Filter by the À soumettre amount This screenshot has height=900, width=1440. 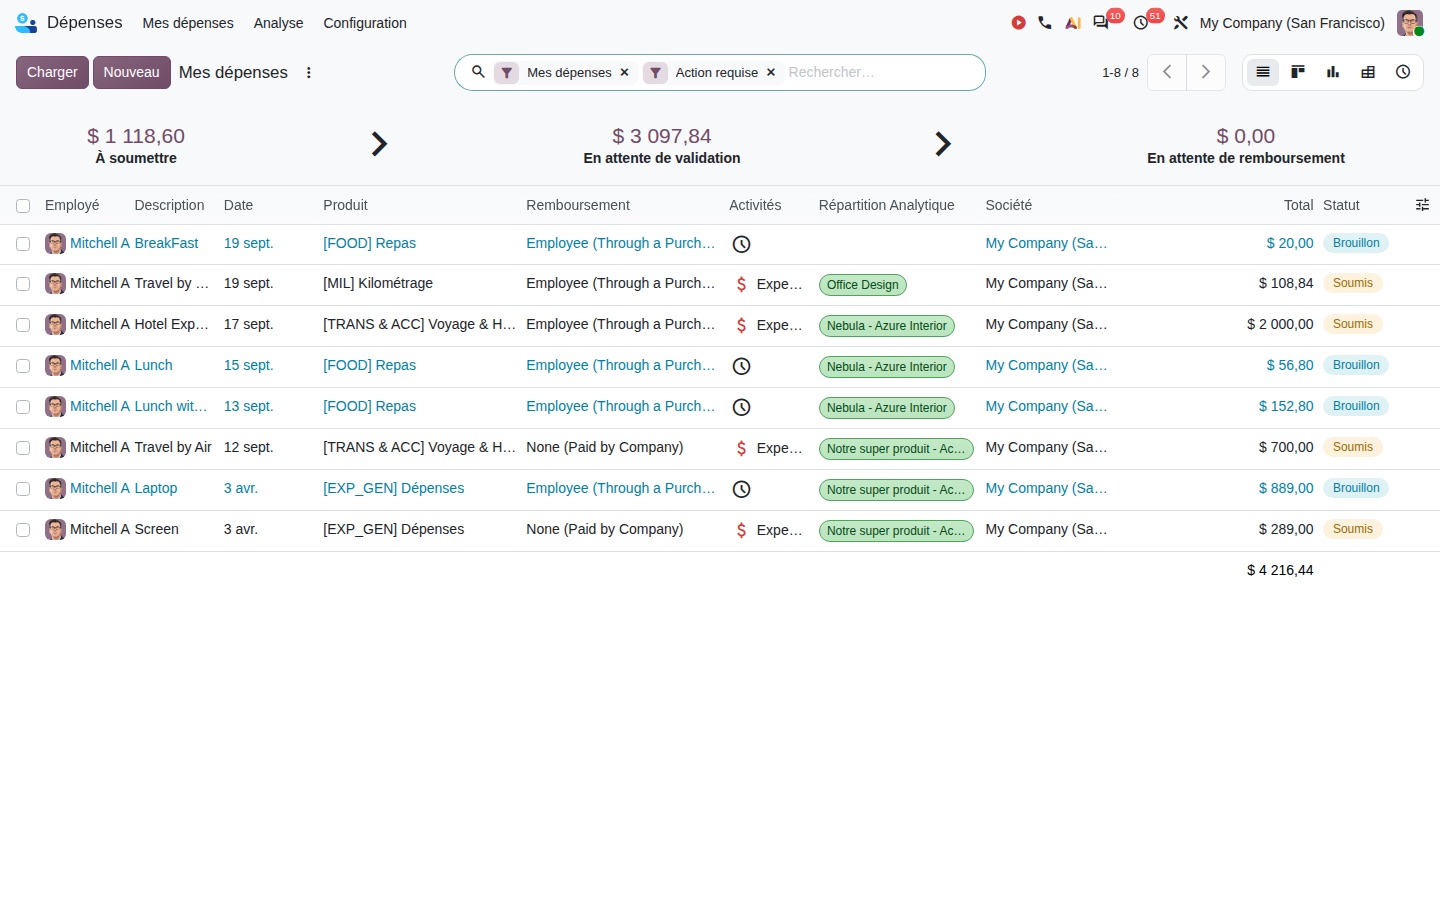point(136,136)
